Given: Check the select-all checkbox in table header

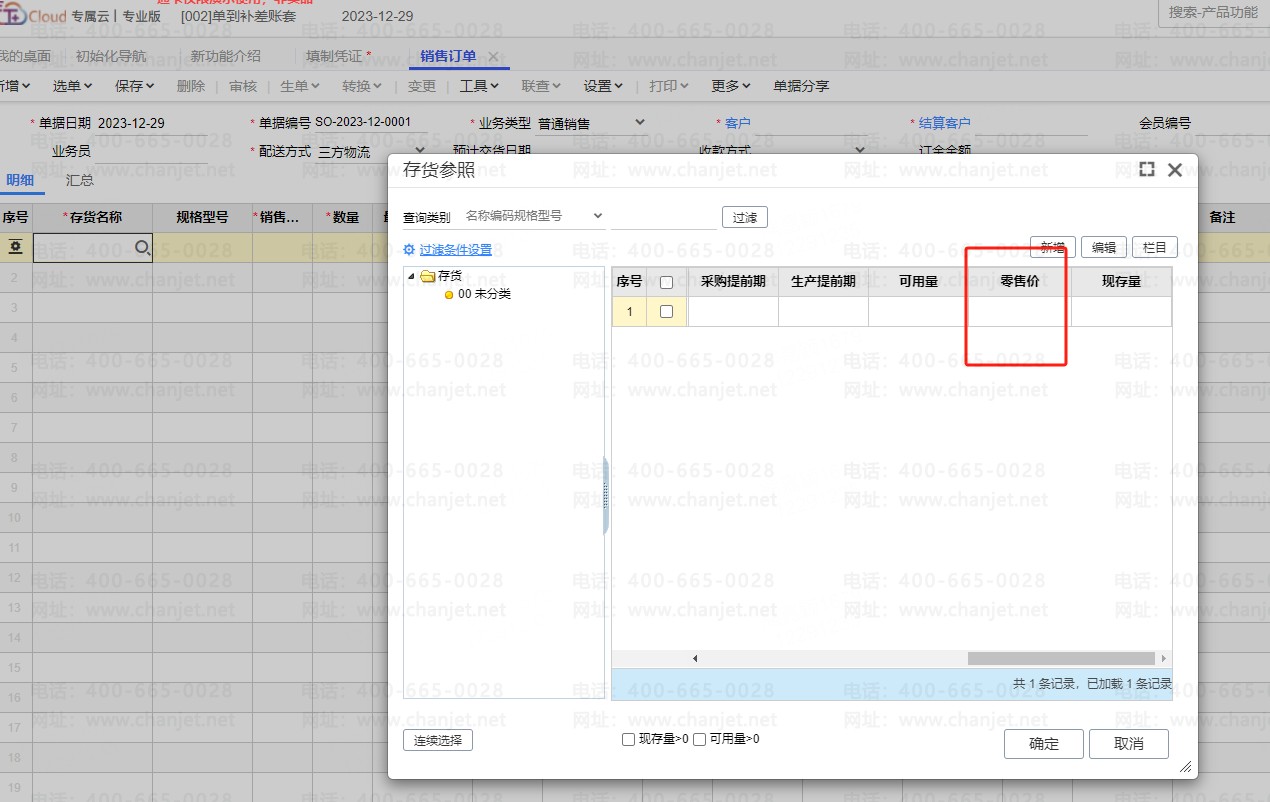Looking at the screenshot, I should (x=667, y=282).
